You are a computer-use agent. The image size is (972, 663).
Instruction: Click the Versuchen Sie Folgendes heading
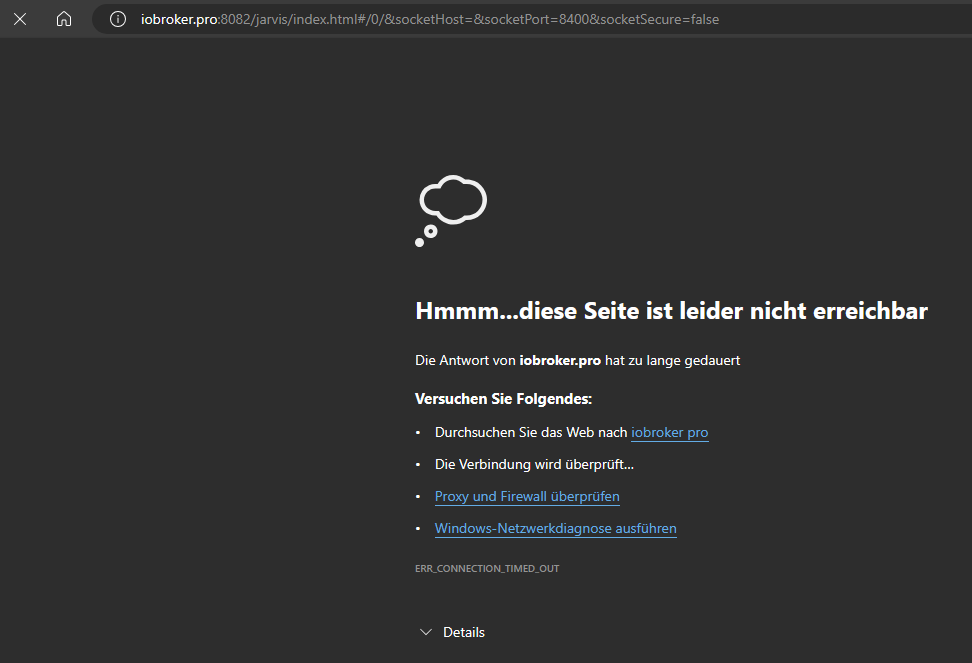click(503, 398)
